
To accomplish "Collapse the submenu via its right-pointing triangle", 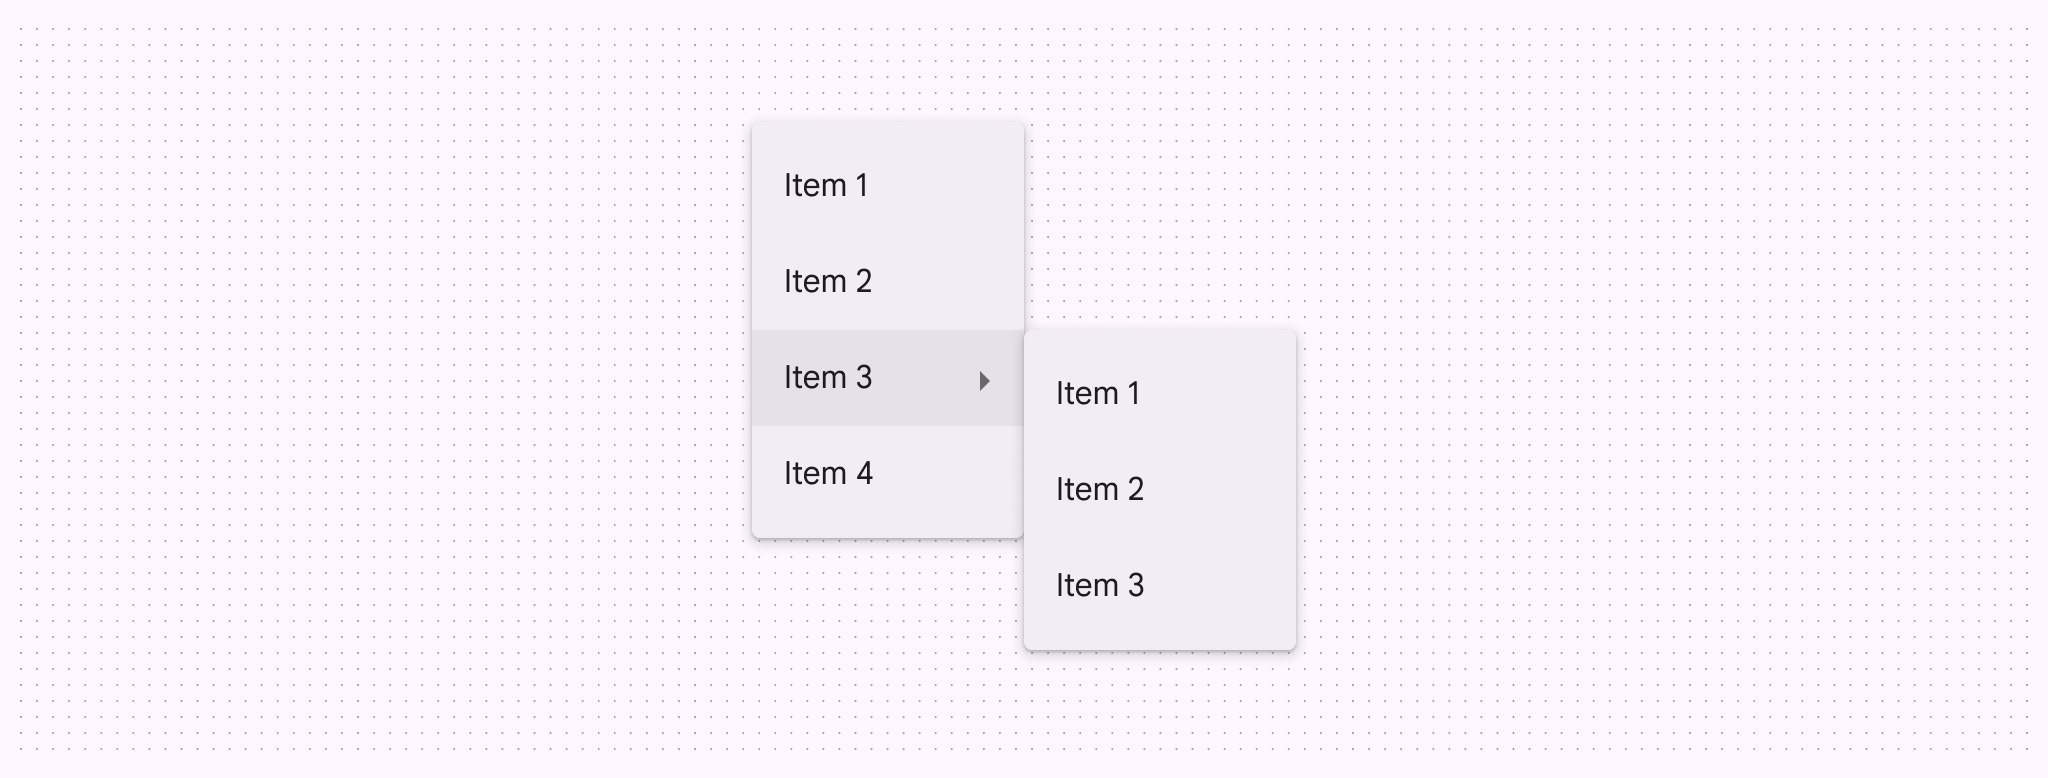I will coord(984,380).
